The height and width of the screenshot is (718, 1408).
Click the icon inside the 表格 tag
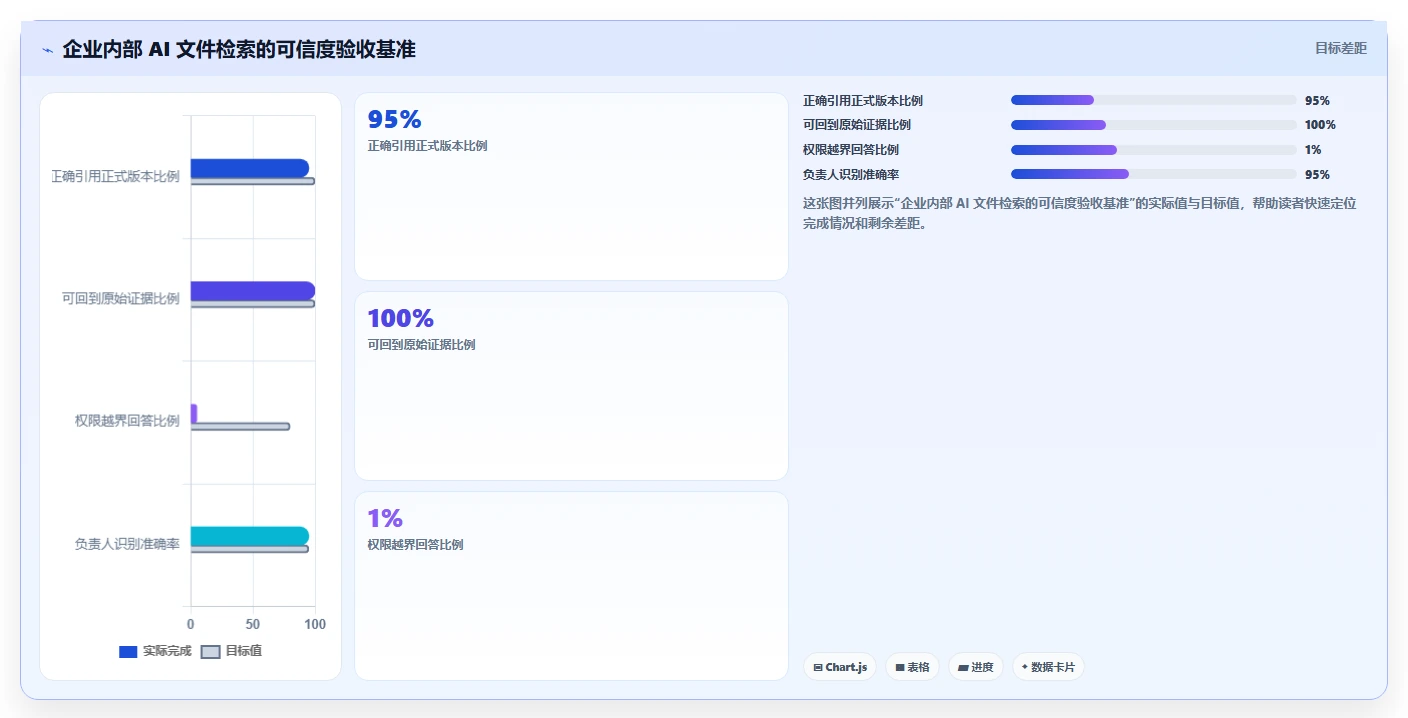(900, 667)
